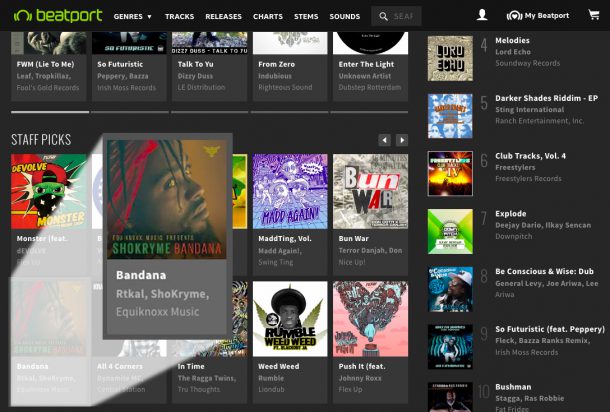
Task: Open the Genres dropdown menu
Action: [x=132, y=16]
